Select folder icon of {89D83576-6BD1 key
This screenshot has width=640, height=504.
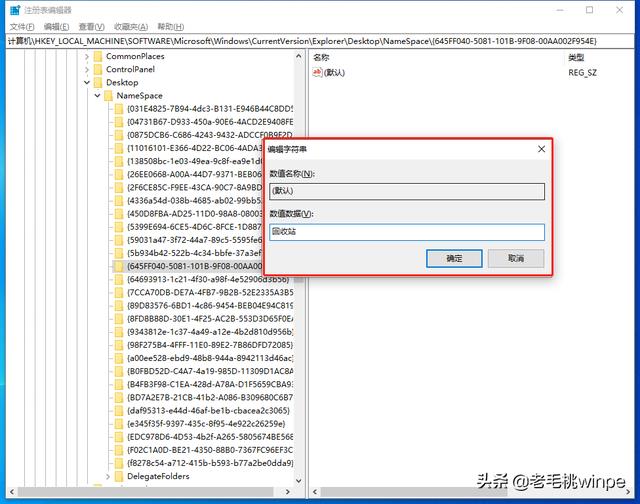119,305
